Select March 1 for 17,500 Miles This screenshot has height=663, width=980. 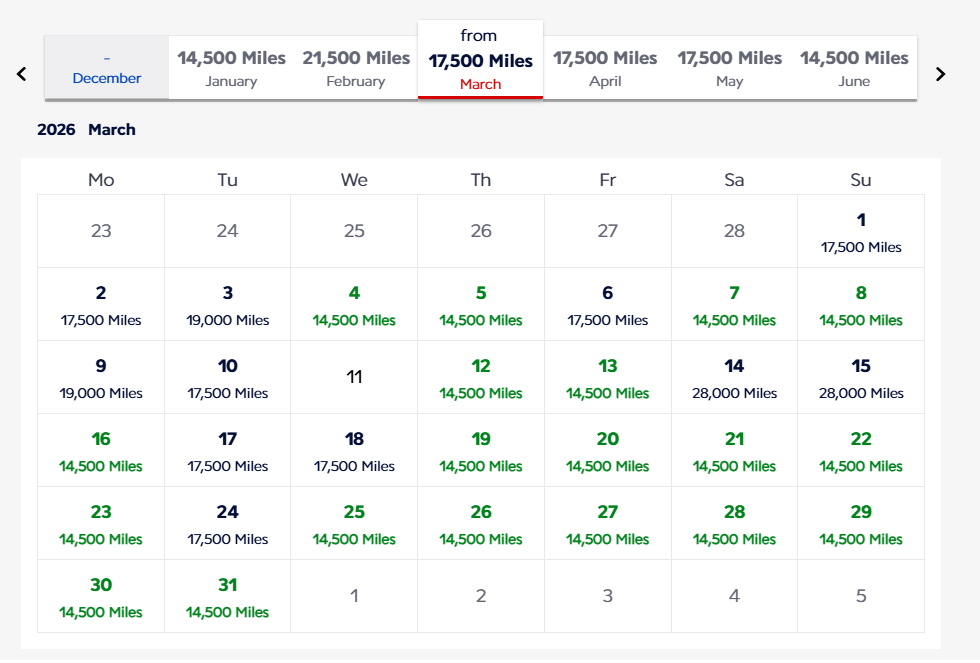[860, 232]
